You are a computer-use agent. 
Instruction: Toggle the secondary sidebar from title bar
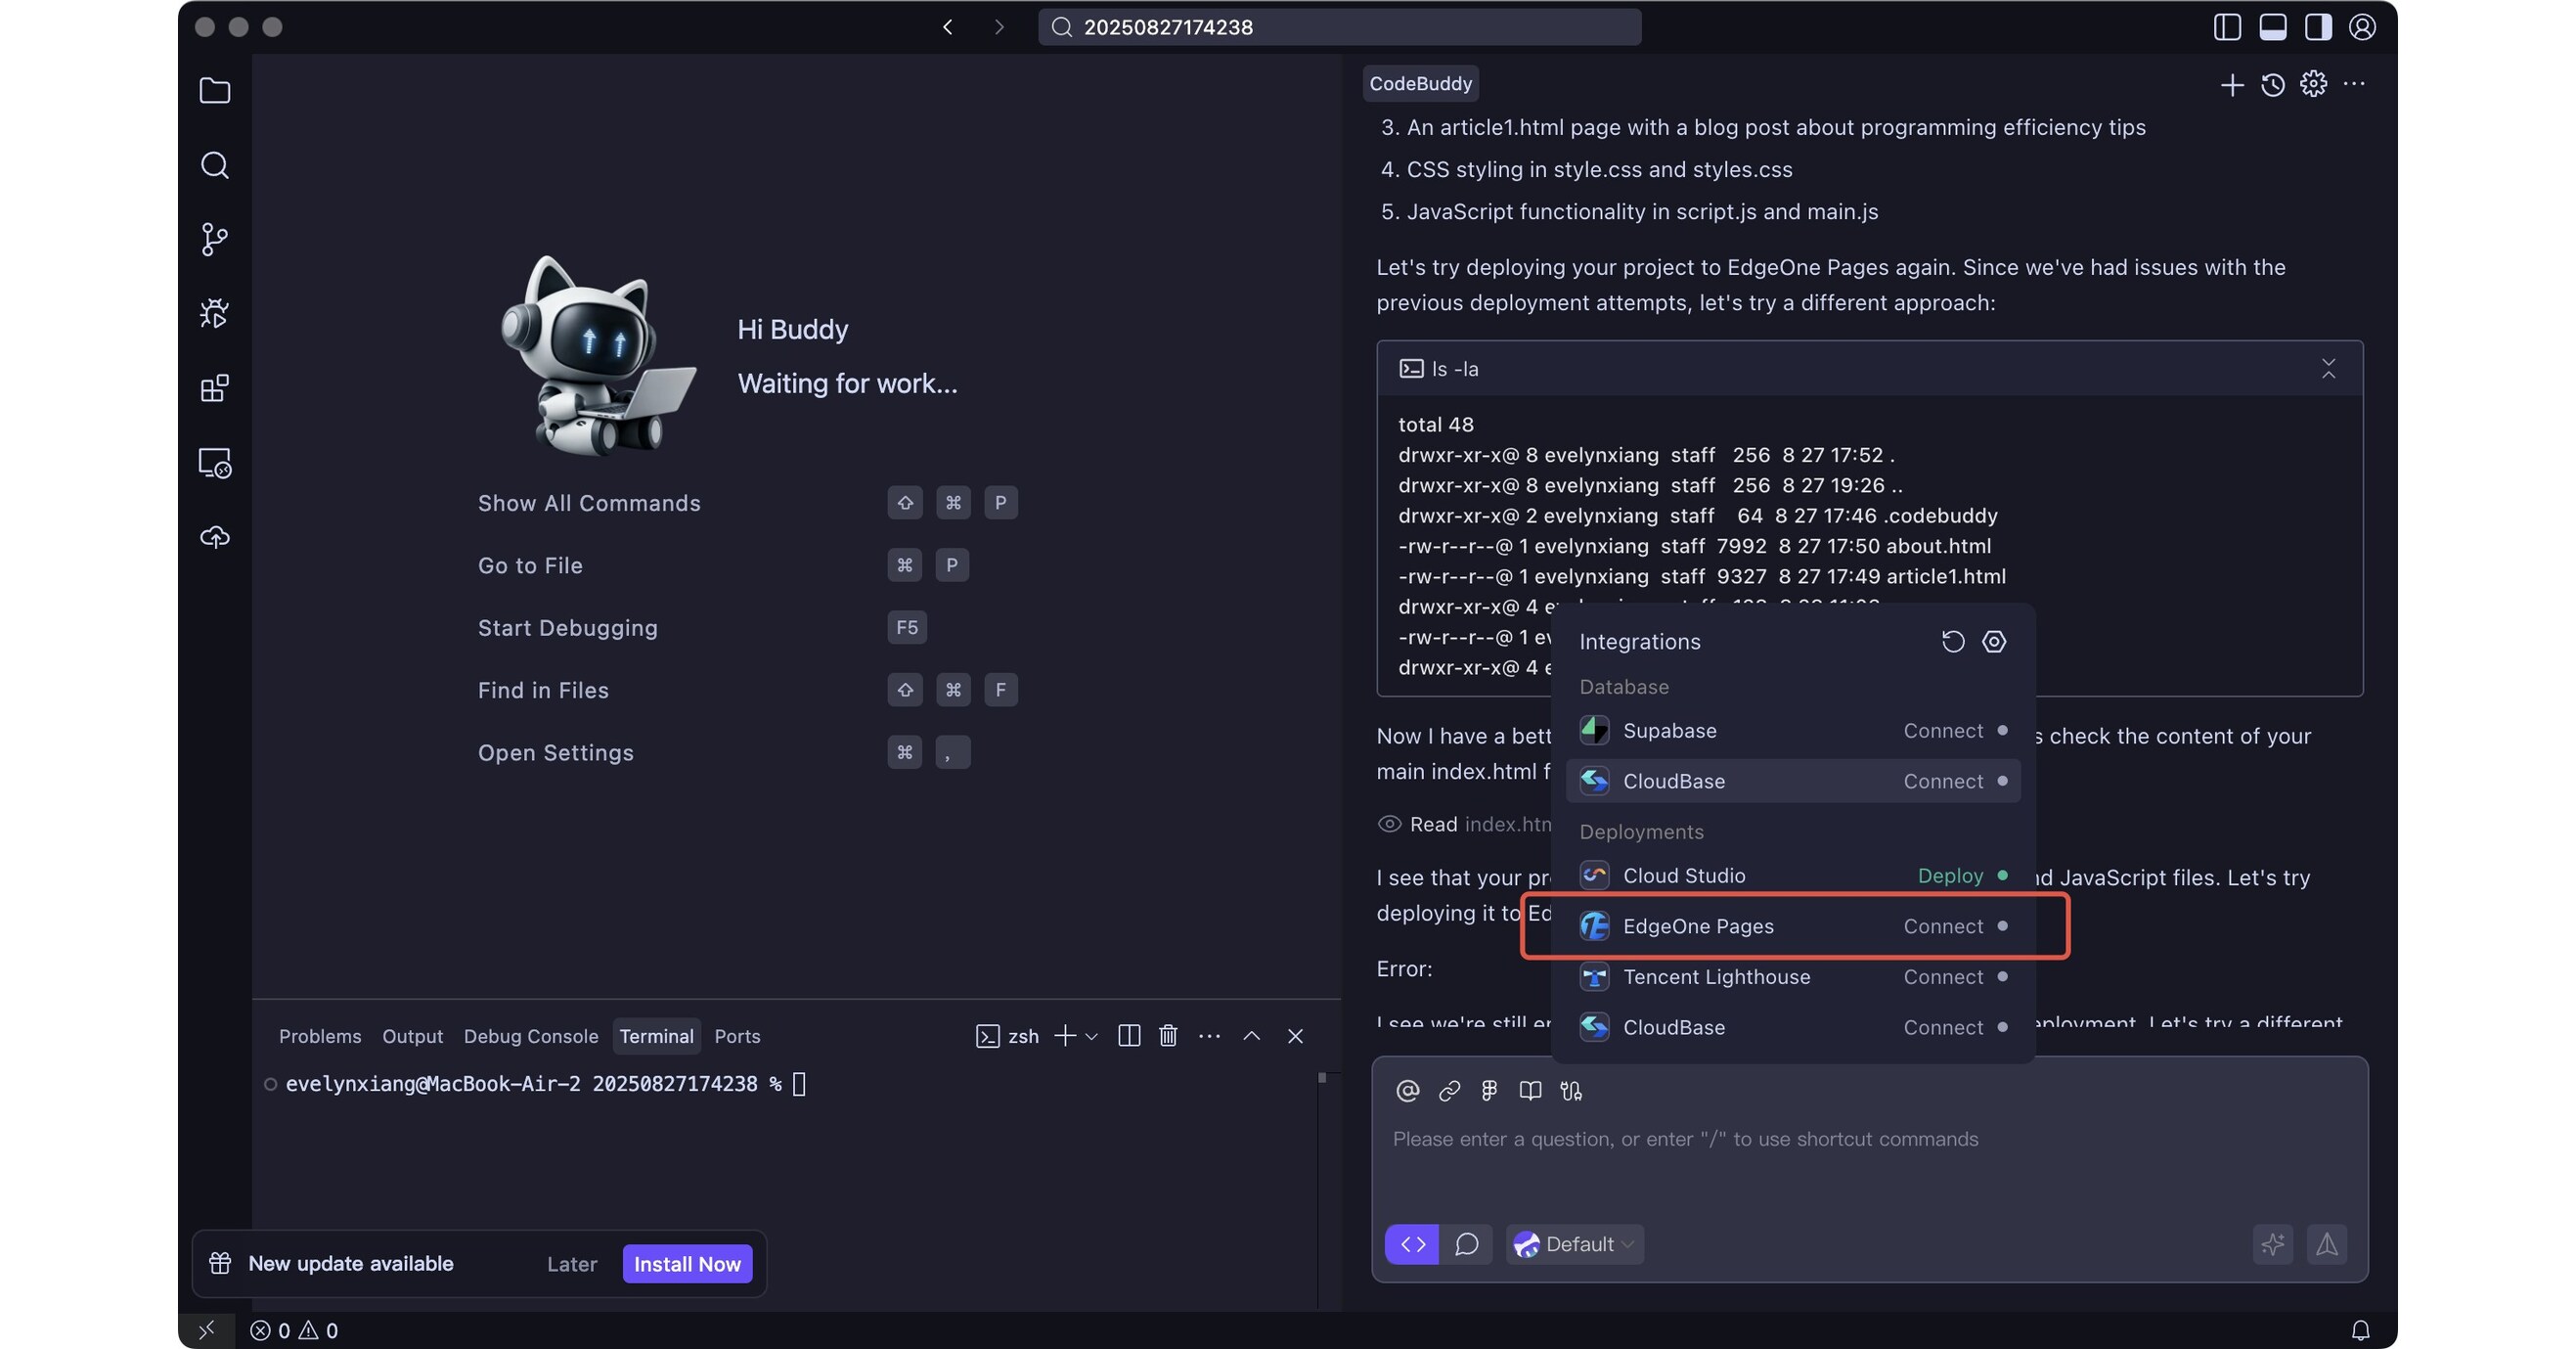coord(2317,27)
